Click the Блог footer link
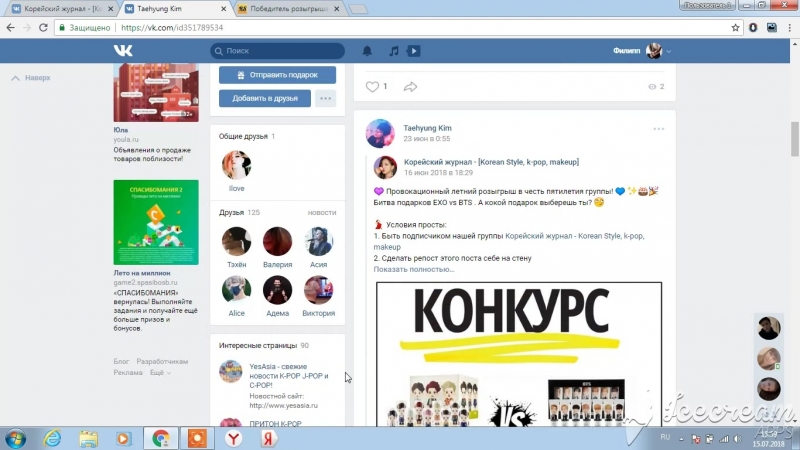The width and height of the screenshot is (800, 450). (121, 361)
